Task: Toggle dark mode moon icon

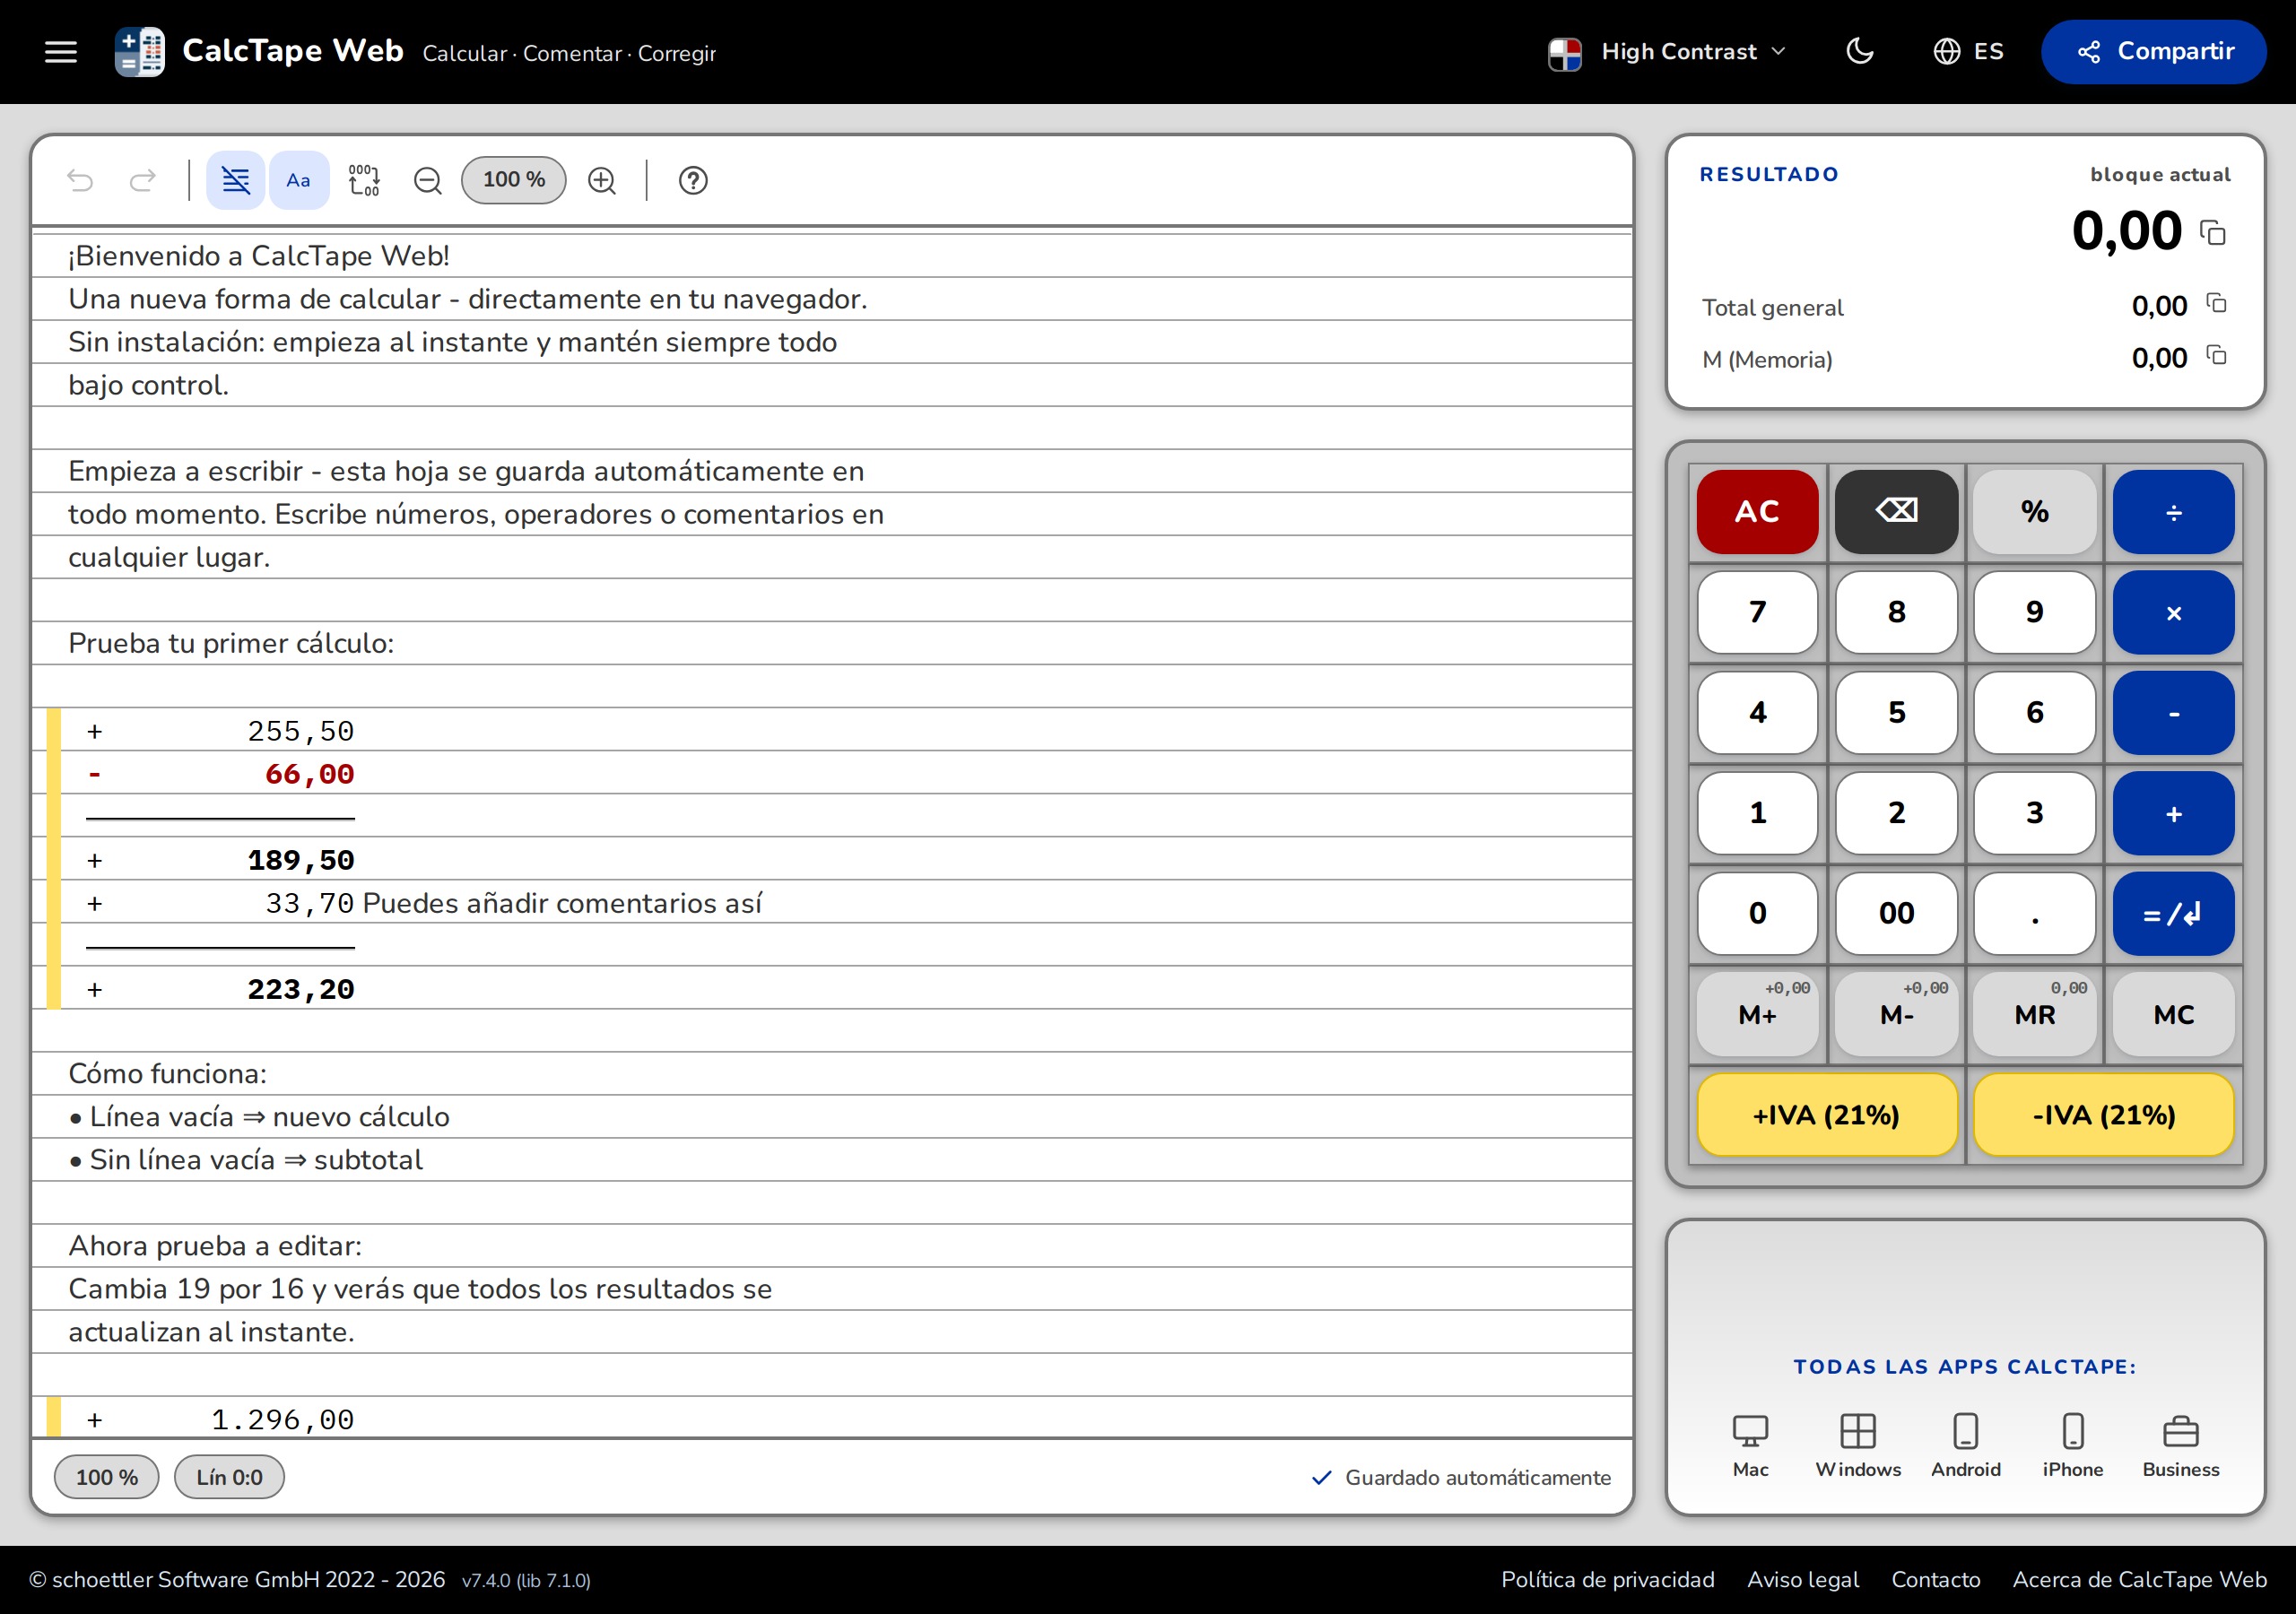Action: pyautogui.click(x=1859, y=52)
